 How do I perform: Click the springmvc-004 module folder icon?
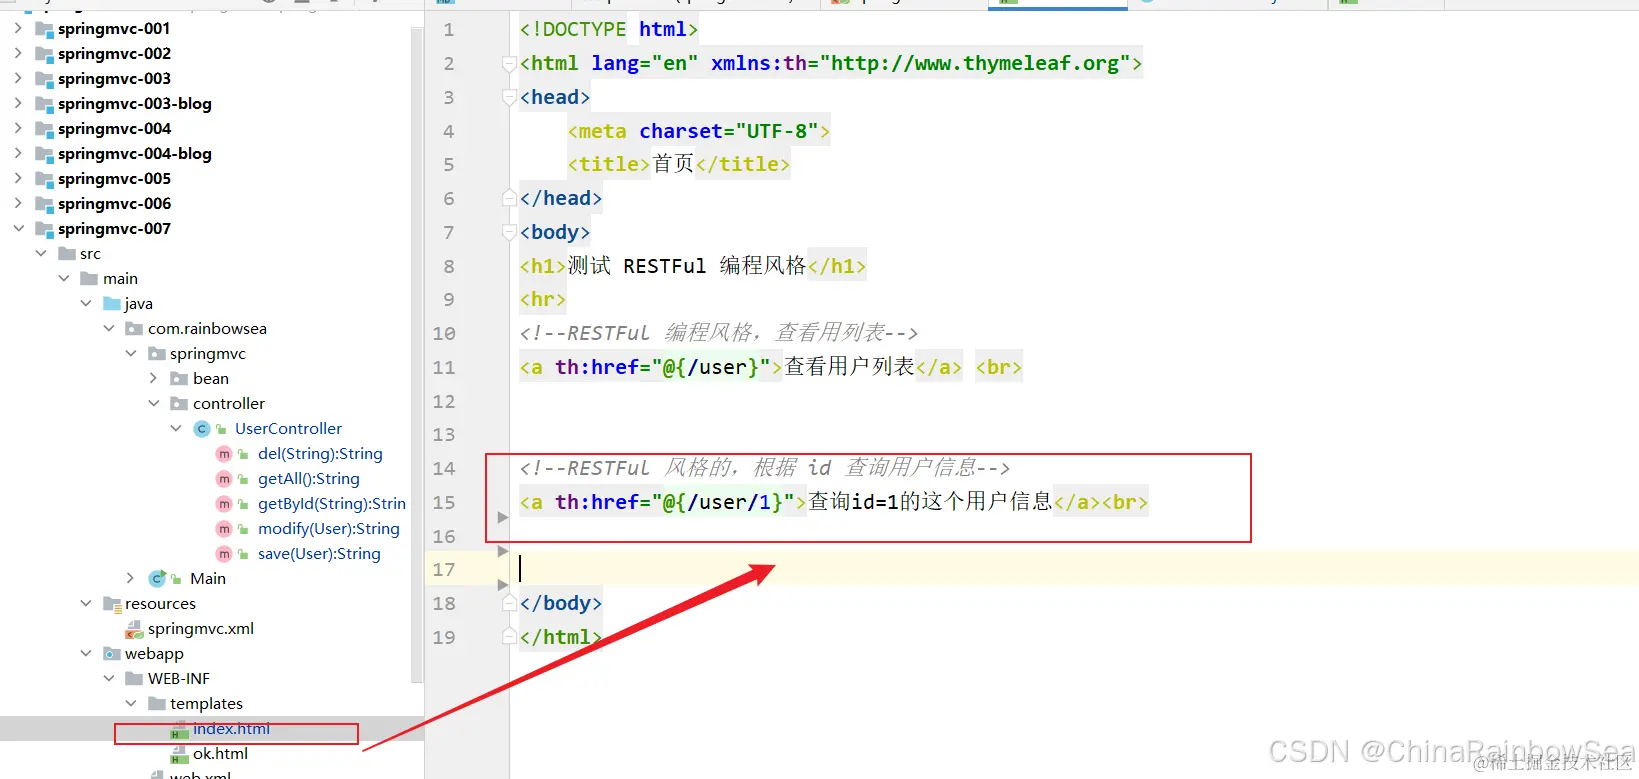coord(44,128)
